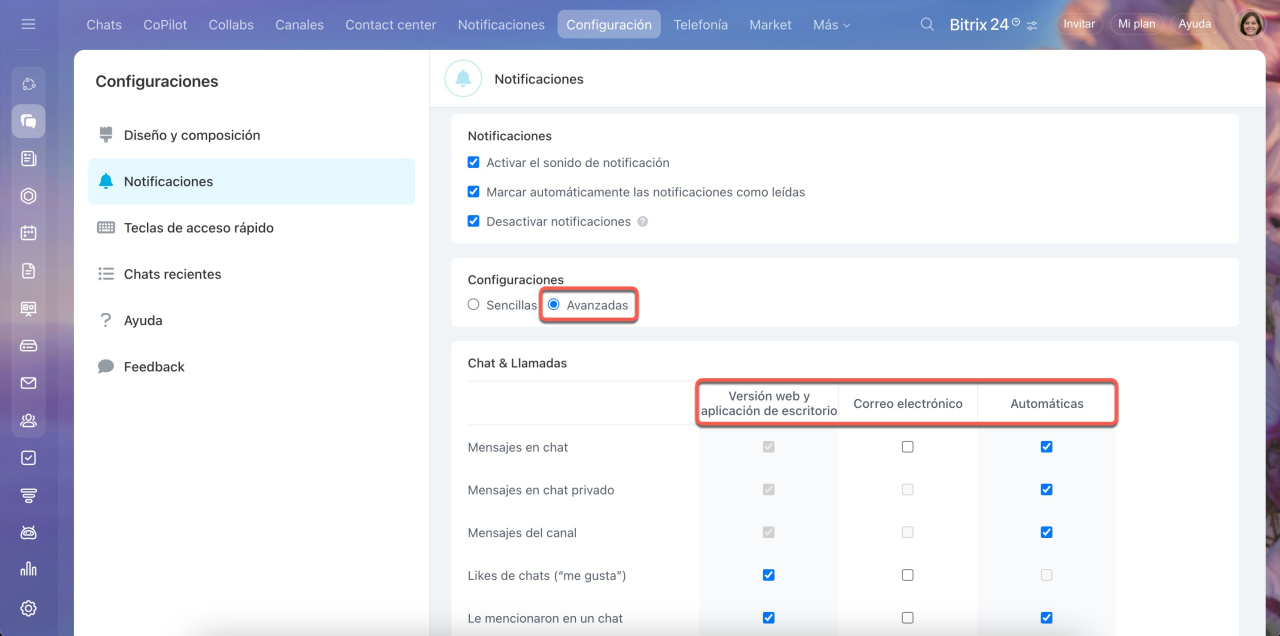Click the search magnifier icon in top bar

point(927,24)
